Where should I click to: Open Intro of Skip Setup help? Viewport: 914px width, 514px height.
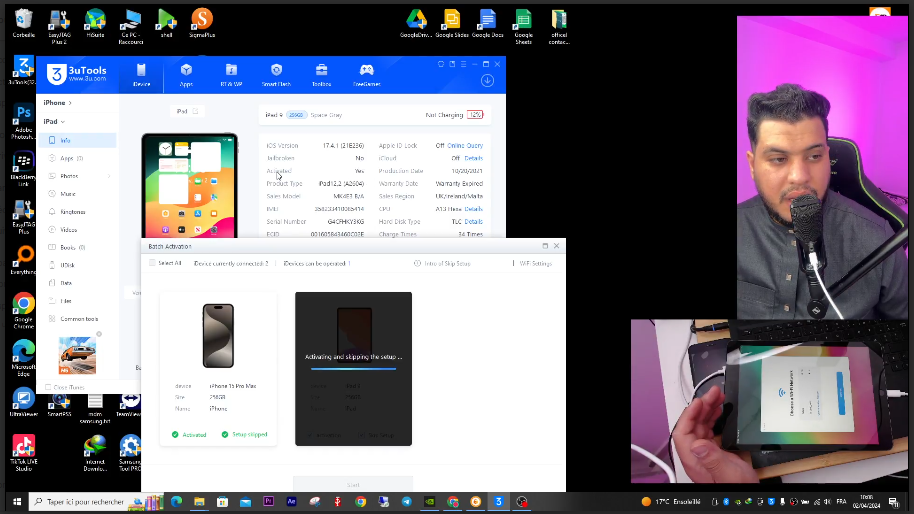point(442,263)
